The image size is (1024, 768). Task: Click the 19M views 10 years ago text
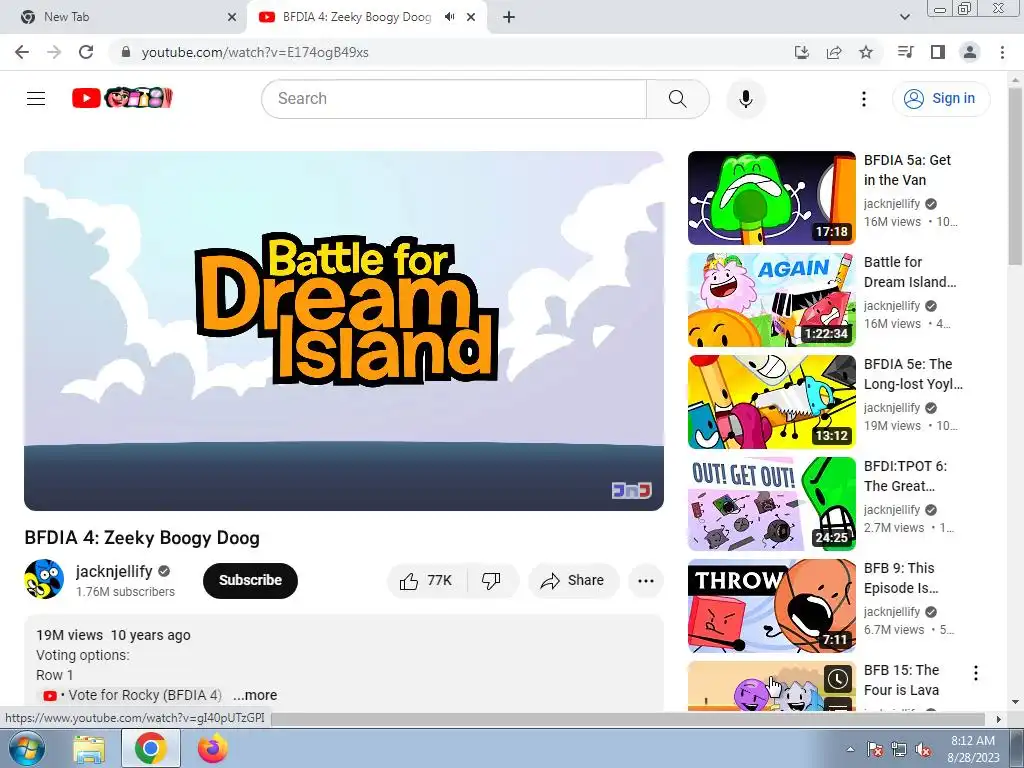[x=113, y=635]
